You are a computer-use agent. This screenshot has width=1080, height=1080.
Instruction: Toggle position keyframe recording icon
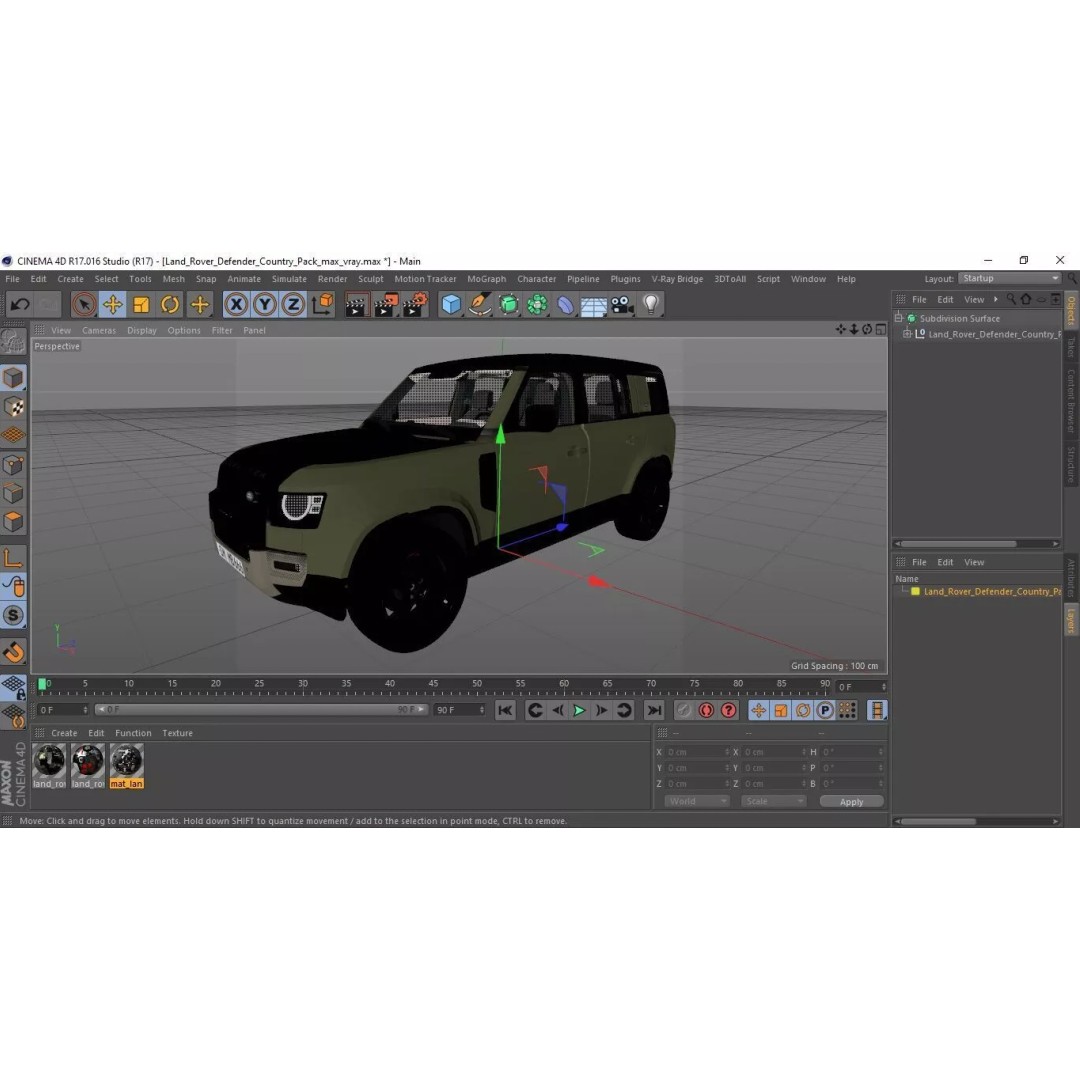click(758, 710)
